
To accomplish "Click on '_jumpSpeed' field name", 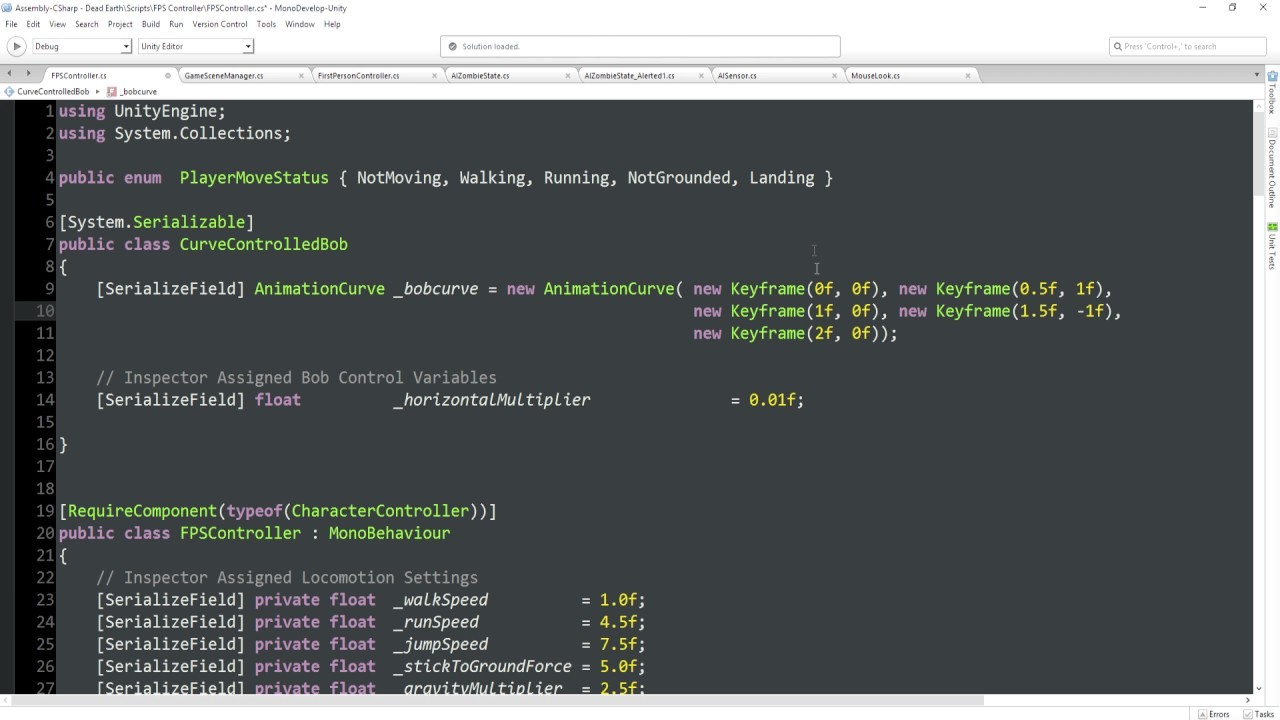I will pos(441,644).
